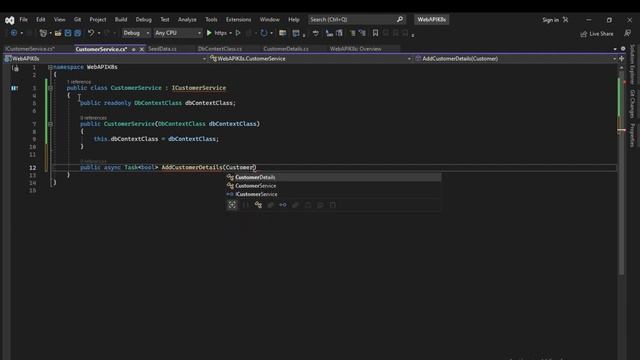Collapse the CustomerService constructor block
Viewport: 640px width, 360px height.
point(50,124)
